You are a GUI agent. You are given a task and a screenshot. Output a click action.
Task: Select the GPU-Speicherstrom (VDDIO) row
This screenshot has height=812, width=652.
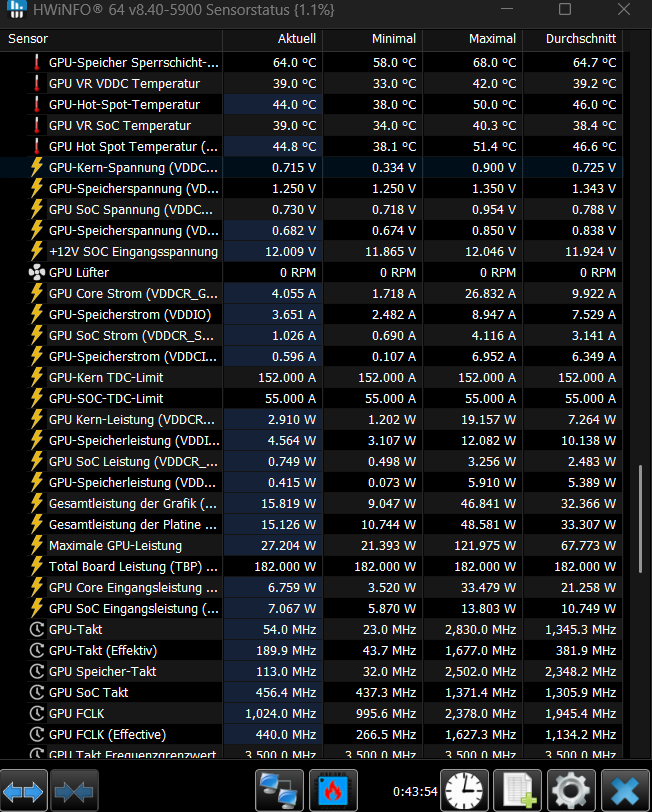pos(311,314)
